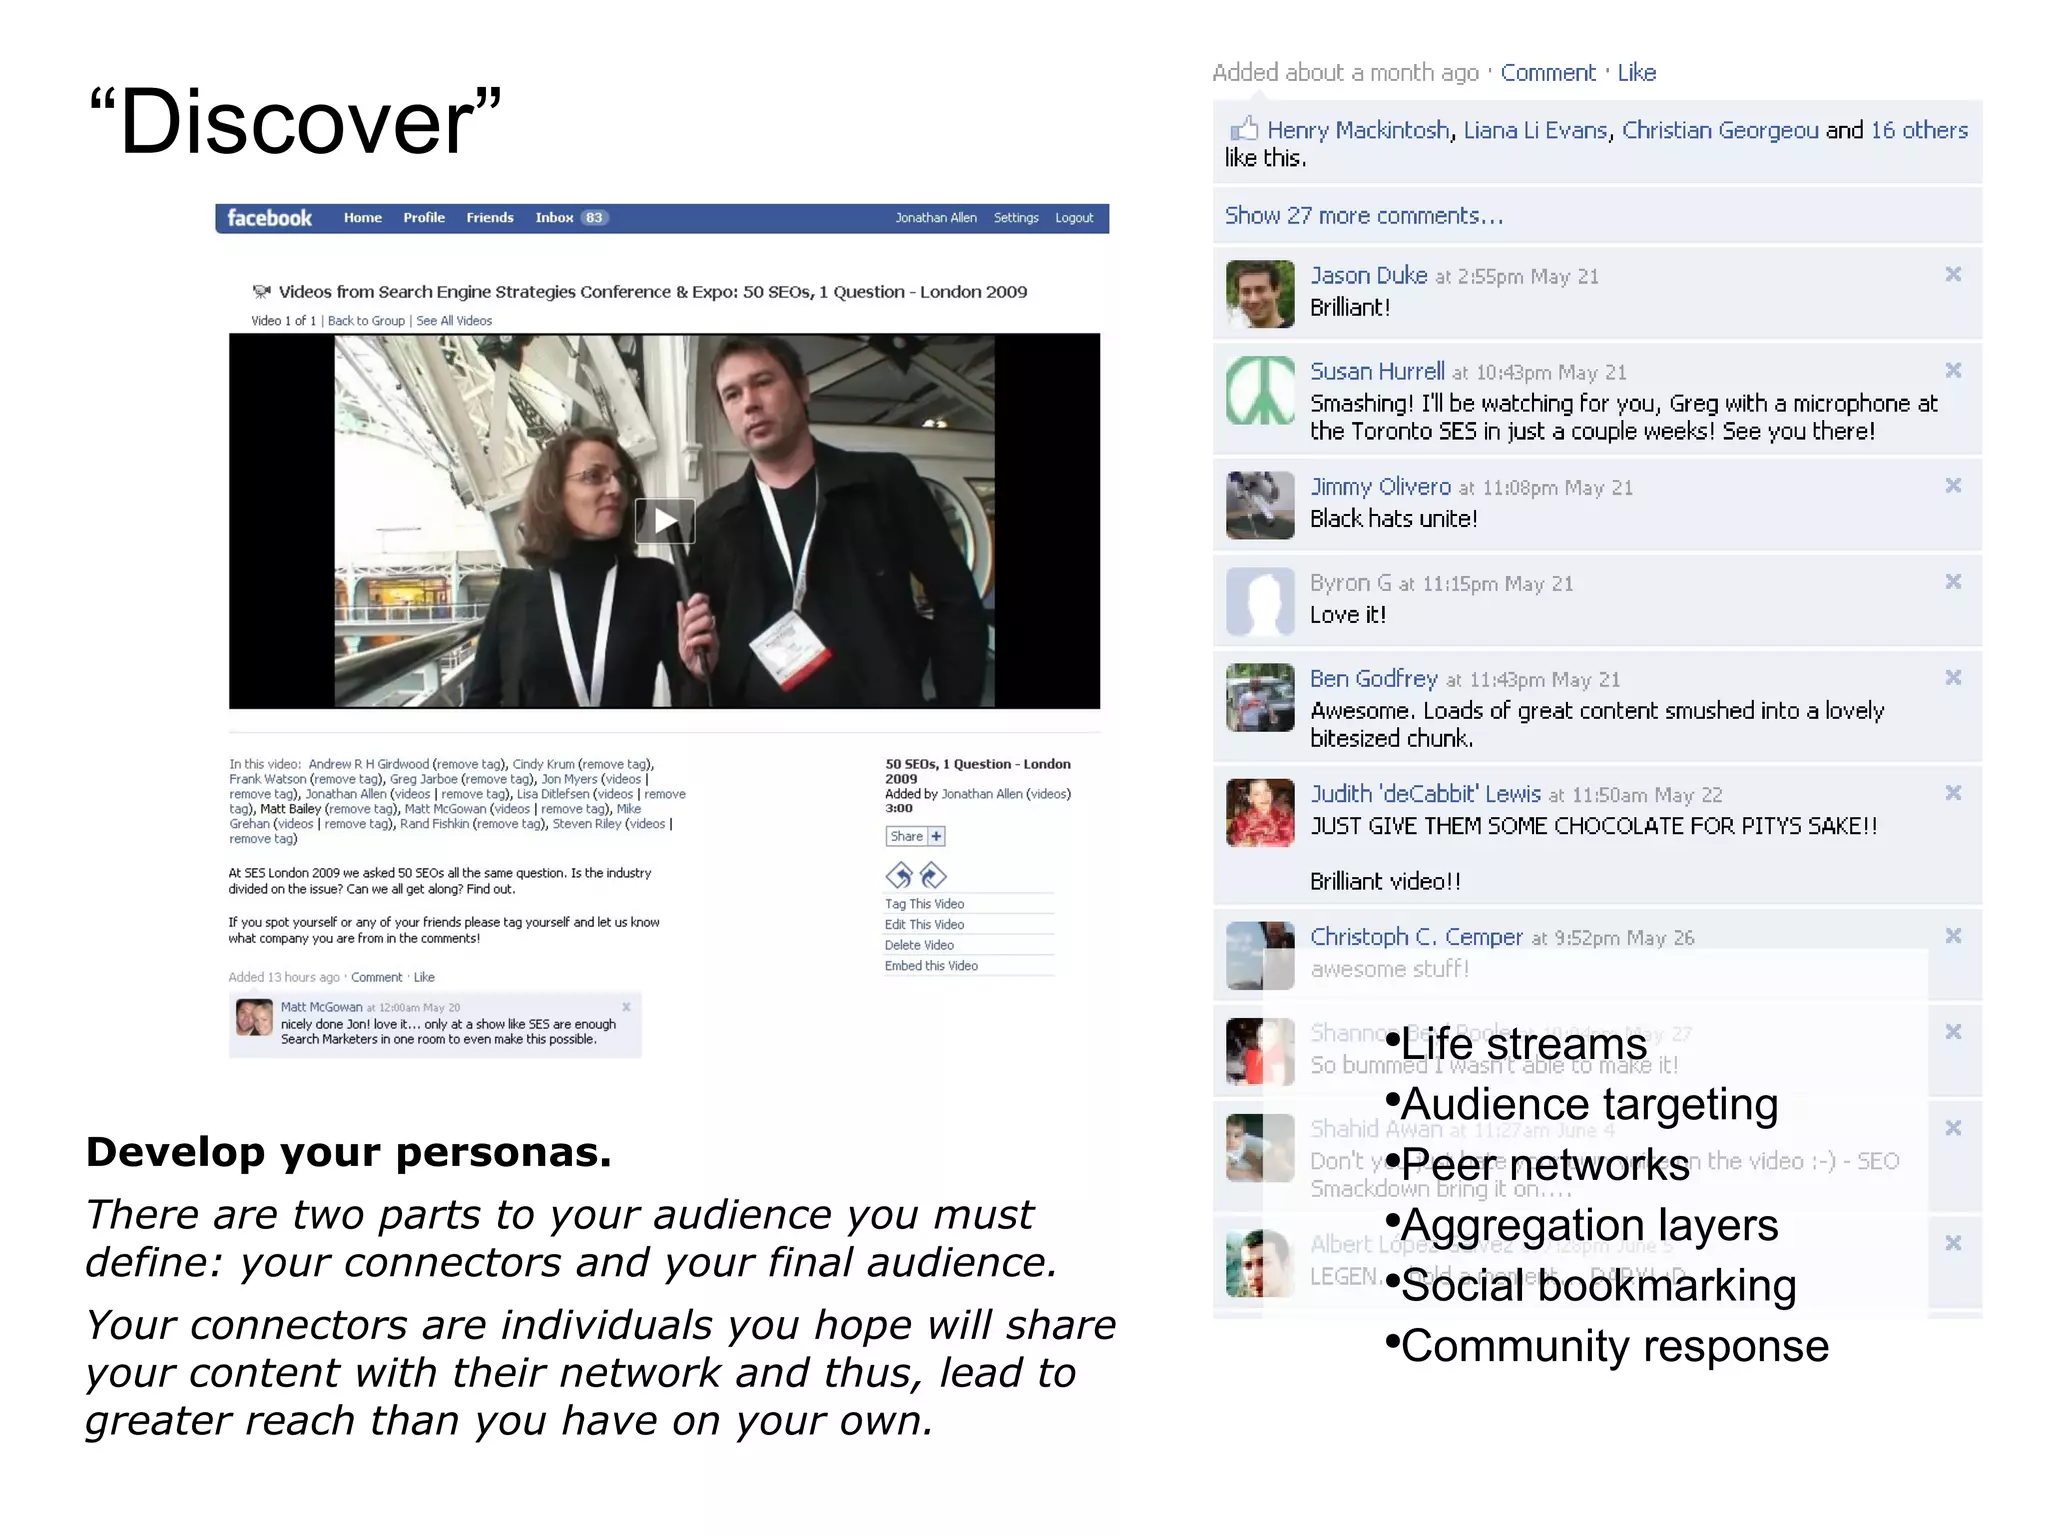Screen dimensions: 2048x1536
Task: Select Embed this Video
Action: pyautogui.click(x=931, y=966)
